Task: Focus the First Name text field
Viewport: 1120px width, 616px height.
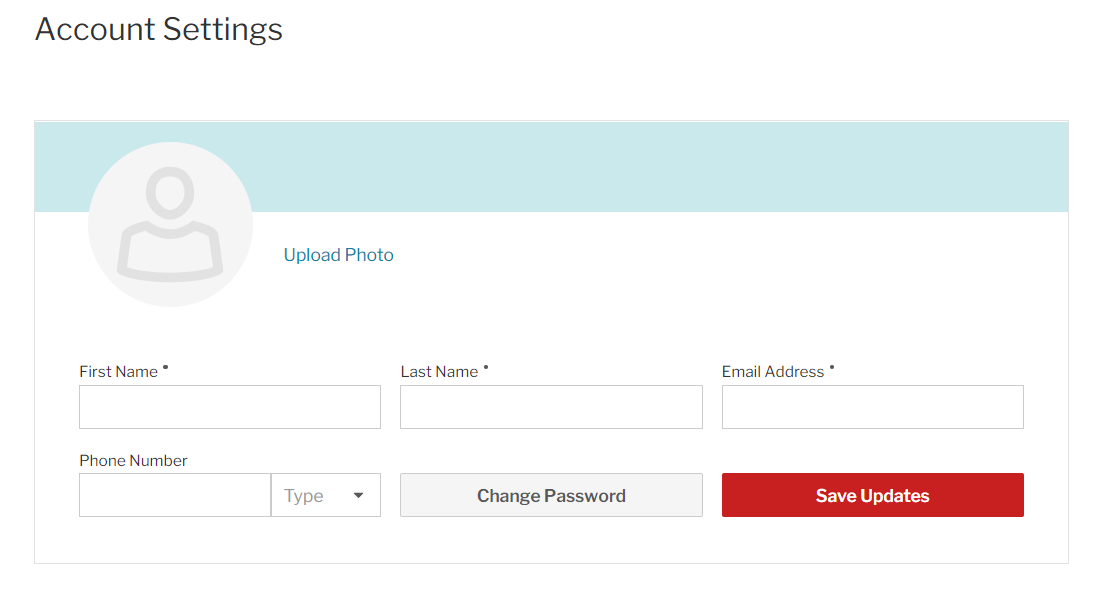Action: pyautogui.click(x=230, y=407)
